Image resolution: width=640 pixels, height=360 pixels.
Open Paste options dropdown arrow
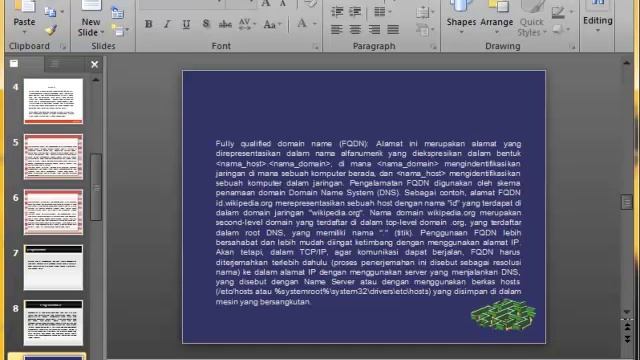[x=24, y=32]
